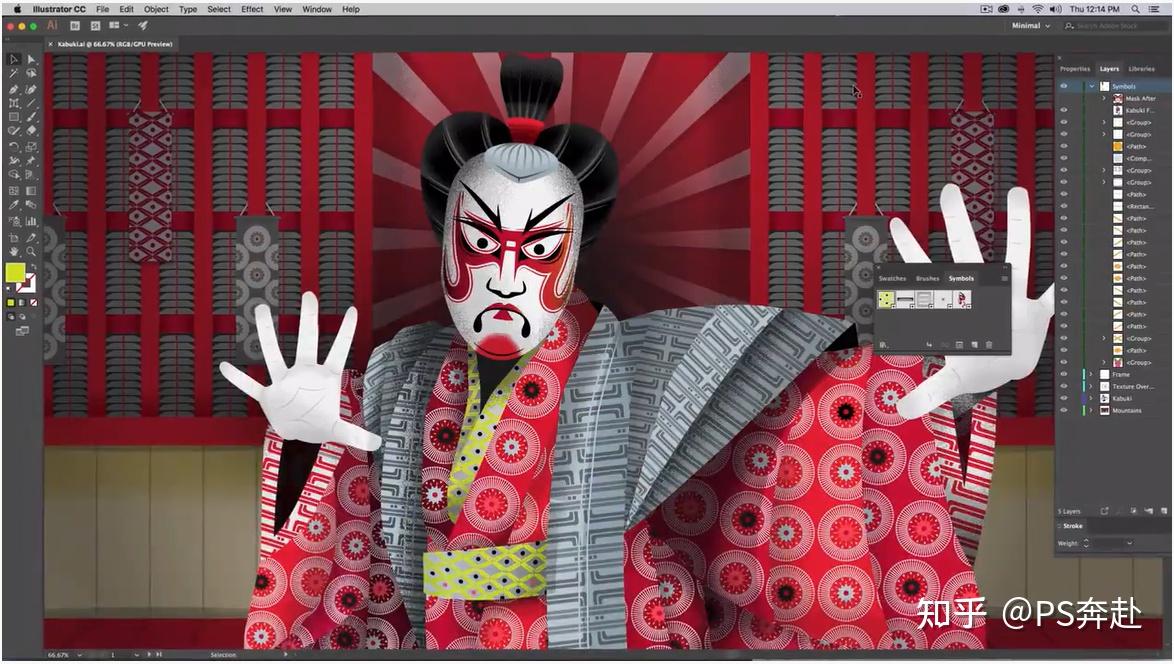Pick the Rectangle tool
This screenshot has height=664, width=1174.
click(13, 117)
